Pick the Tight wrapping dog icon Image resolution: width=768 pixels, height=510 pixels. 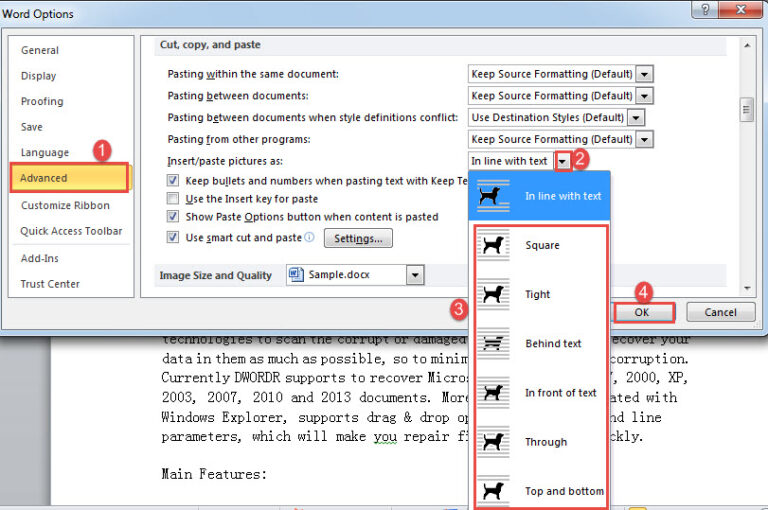coord(493,294)
